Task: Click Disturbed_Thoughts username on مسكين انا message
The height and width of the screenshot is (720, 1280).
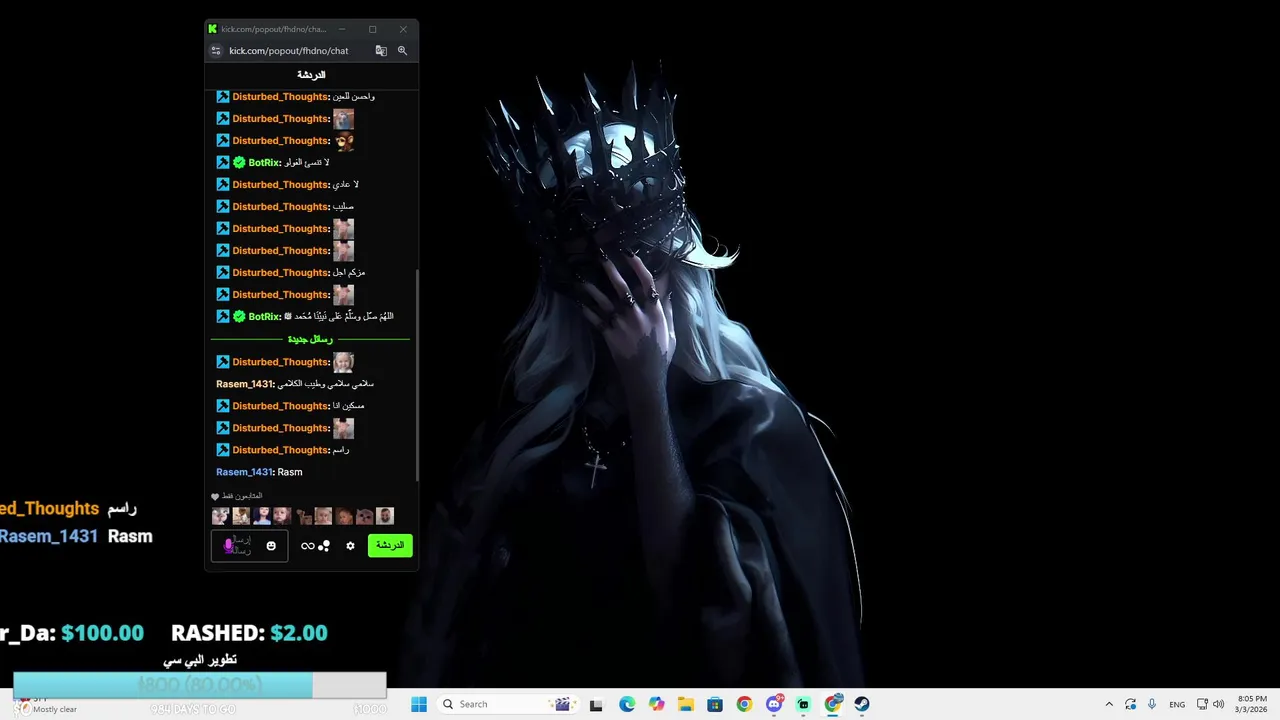Action: coord(281,406)
